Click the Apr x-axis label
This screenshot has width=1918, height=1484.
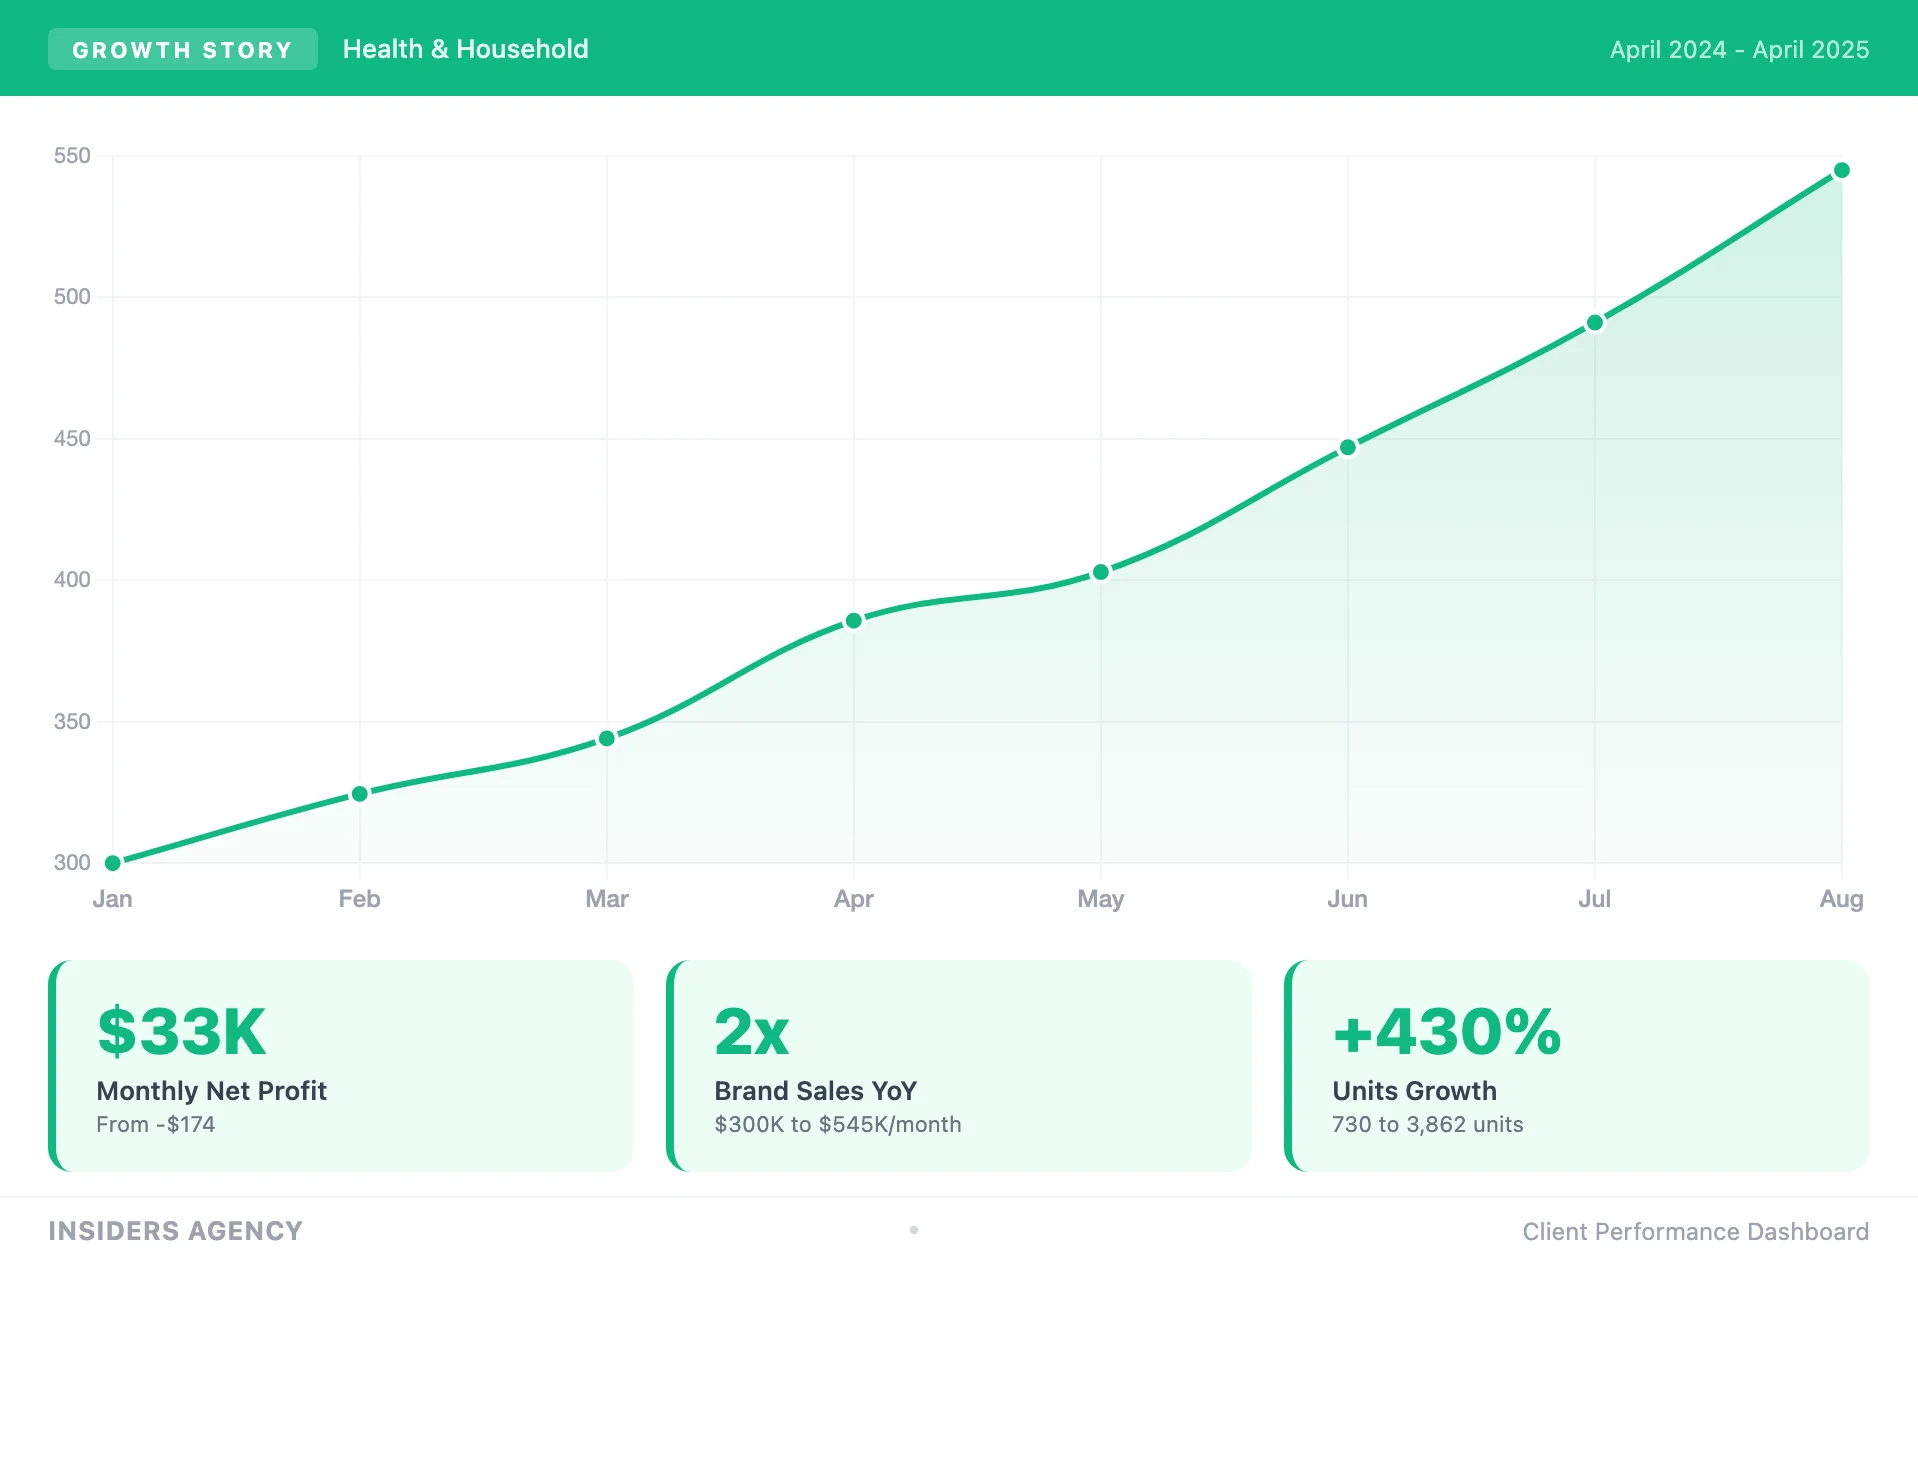coord(854,899)
